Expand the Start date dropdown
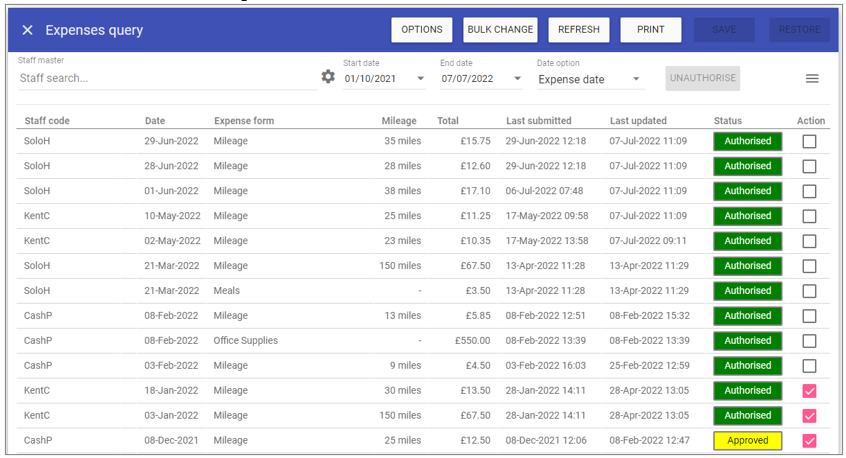The width and height of the screenshot is (846, 458). (x=420, y=79)
